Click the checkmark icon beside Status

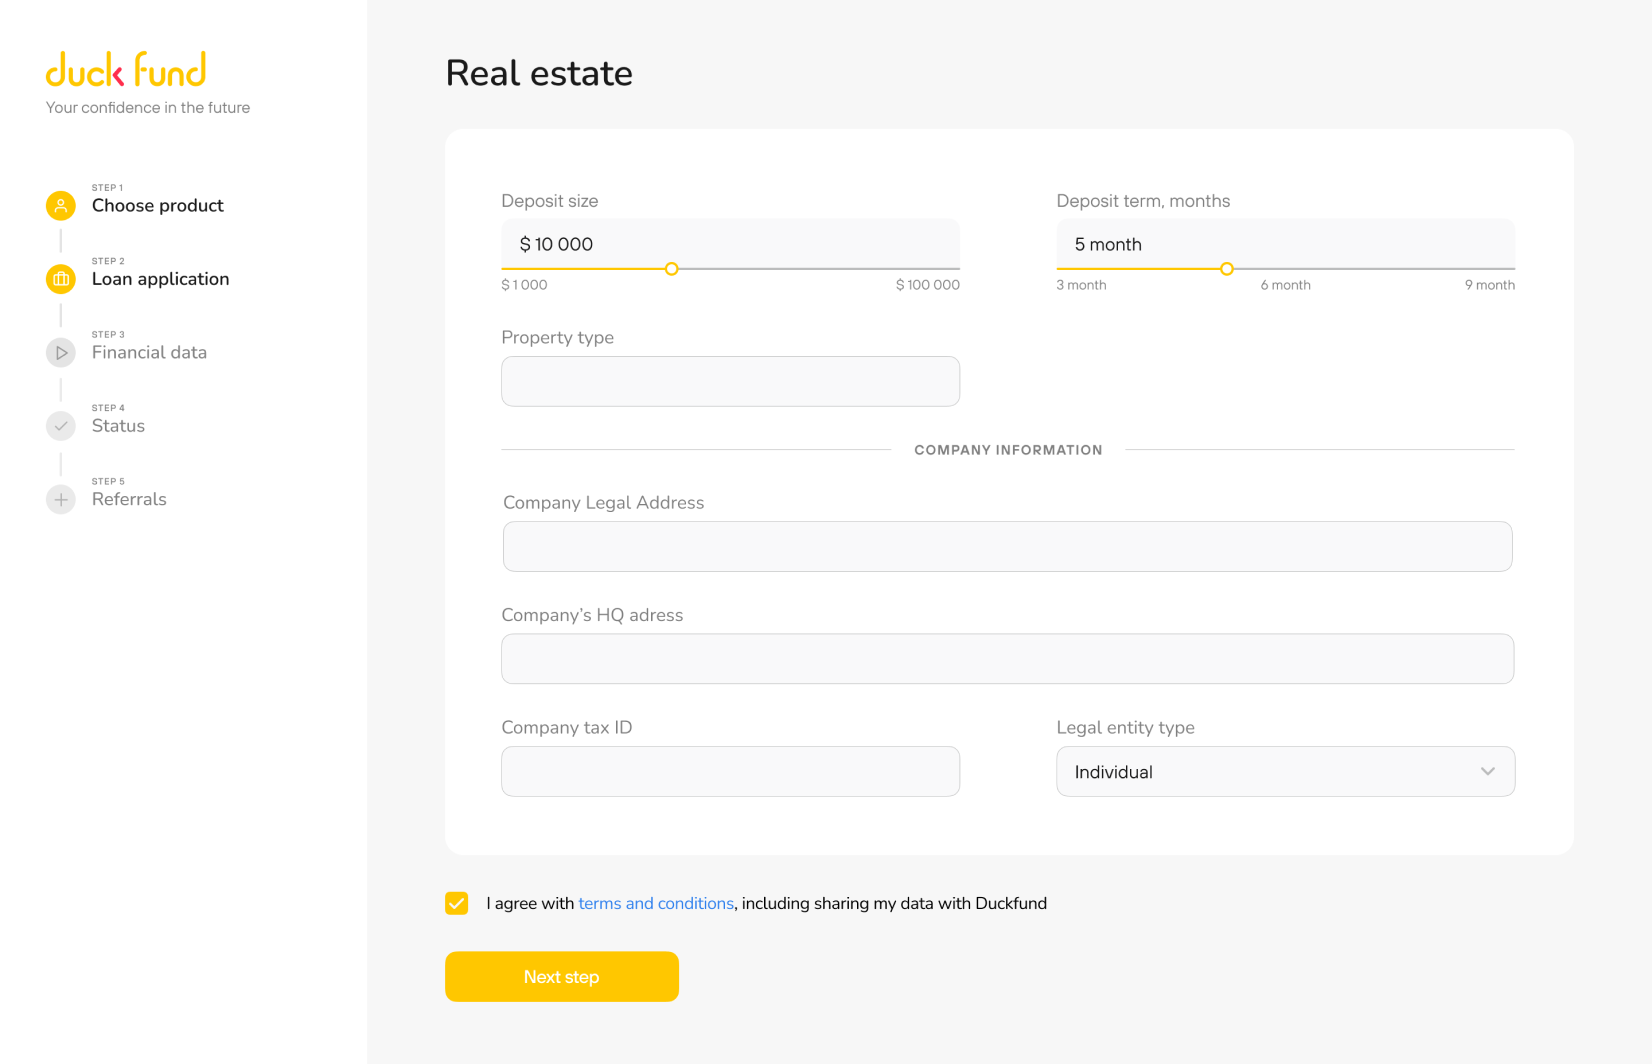[61, 426]
